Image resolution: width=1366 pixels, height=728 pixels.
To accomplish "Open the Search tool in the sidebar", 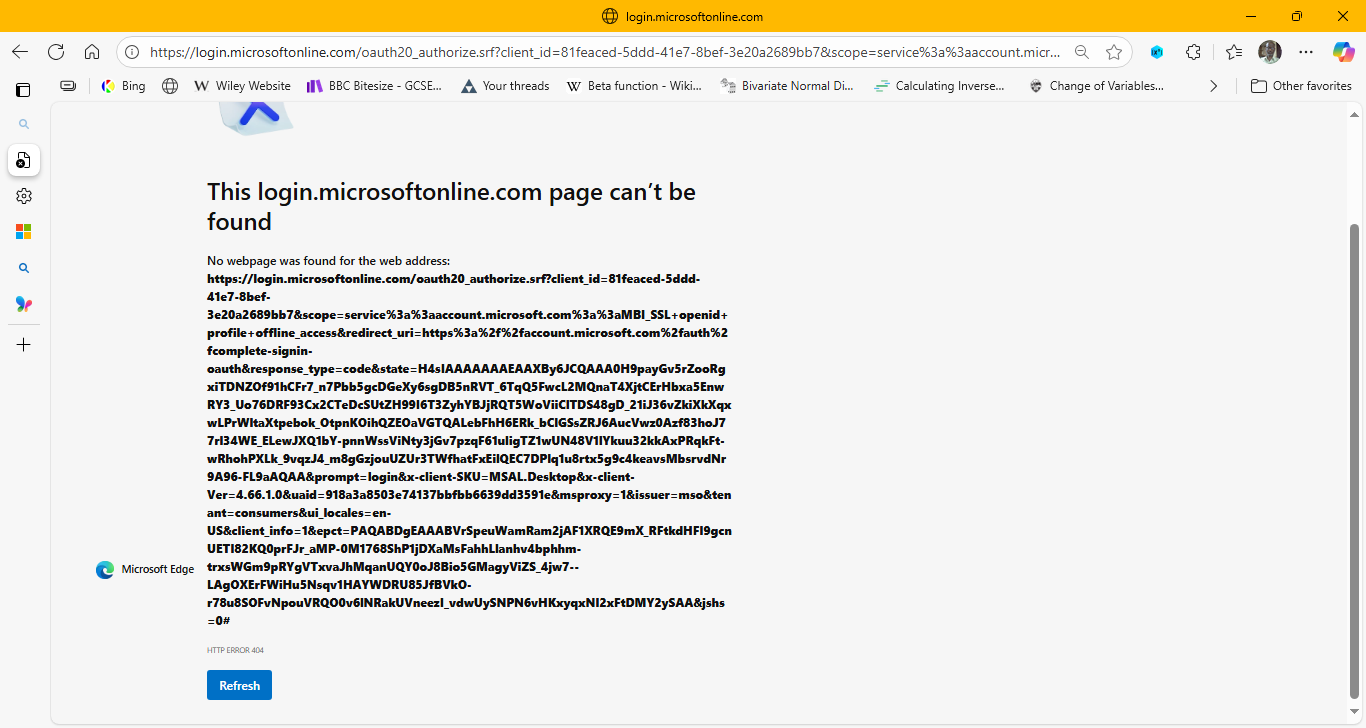I will pos(24,123).
